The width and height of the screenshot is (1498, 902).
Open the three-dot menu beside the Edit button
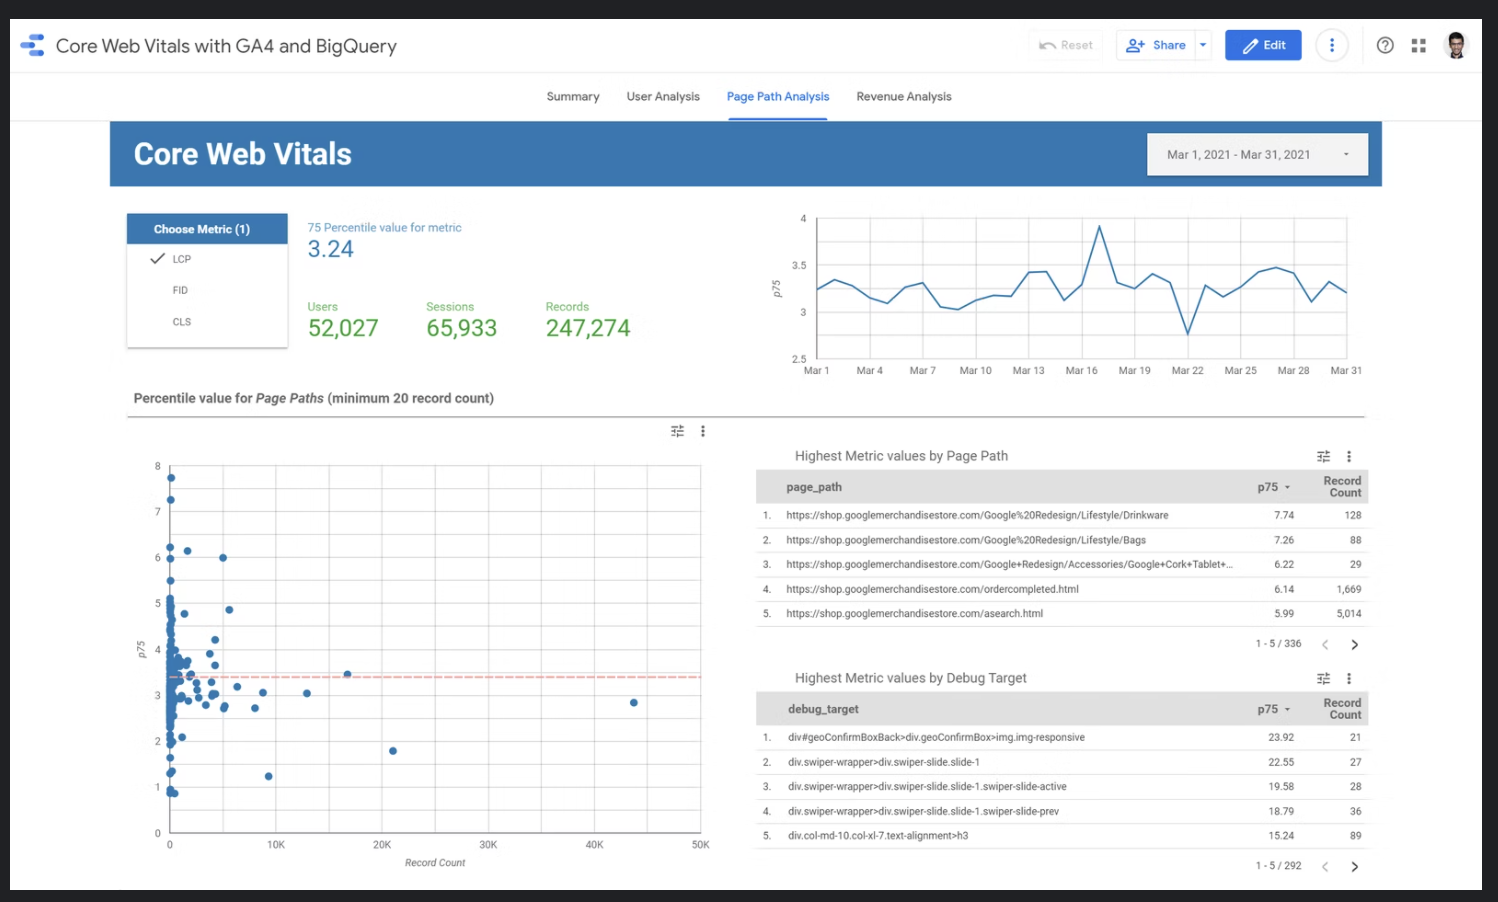tap(1332, 45)
